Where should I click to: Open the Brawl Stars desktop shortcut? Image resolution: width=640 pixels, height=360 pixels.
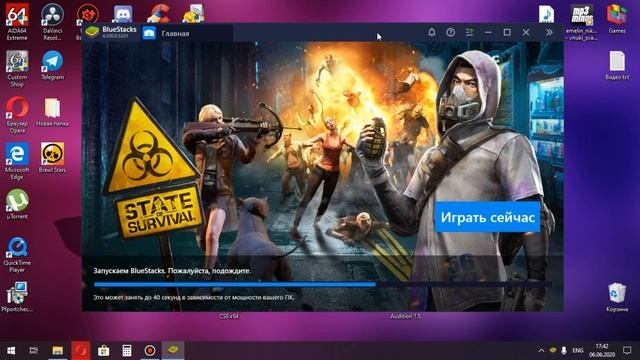click(x=52, y=158)
